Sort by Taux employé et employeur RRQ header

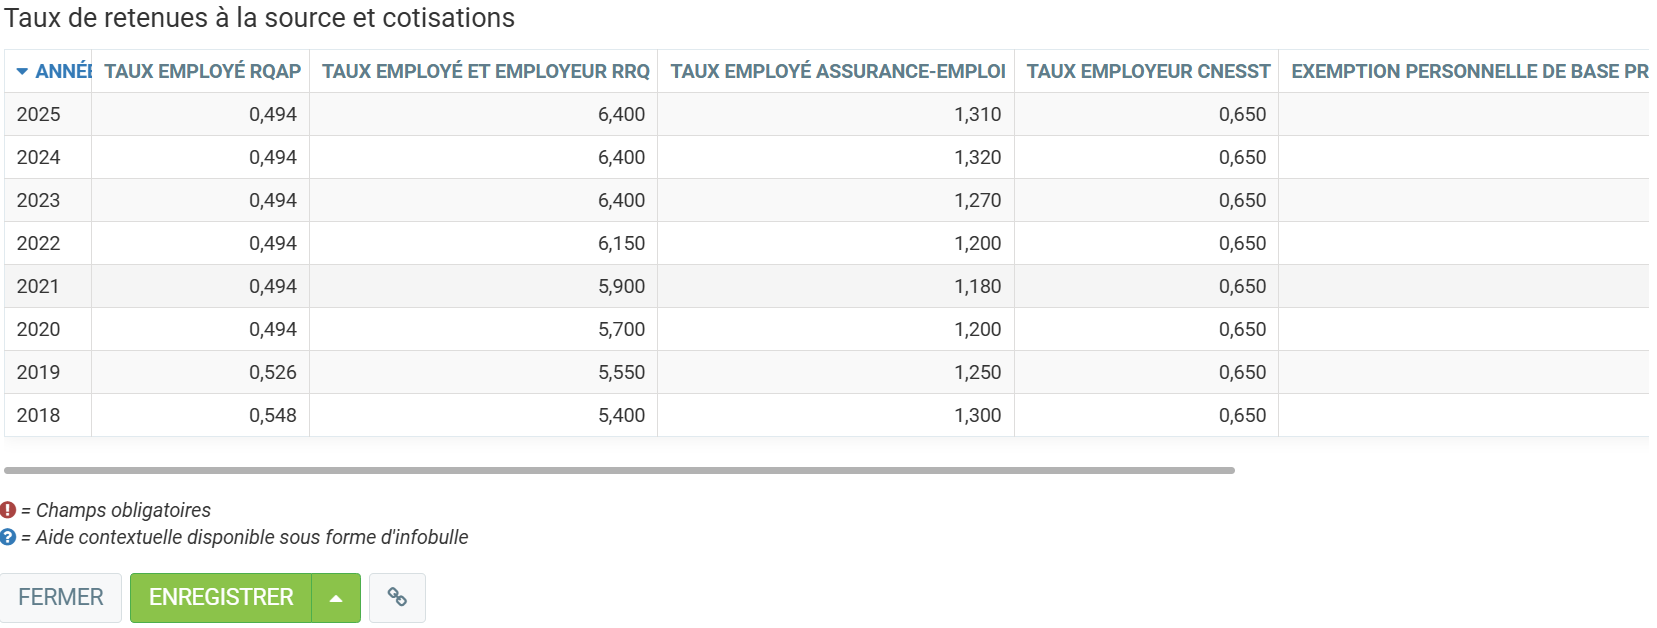click(485, 72)
